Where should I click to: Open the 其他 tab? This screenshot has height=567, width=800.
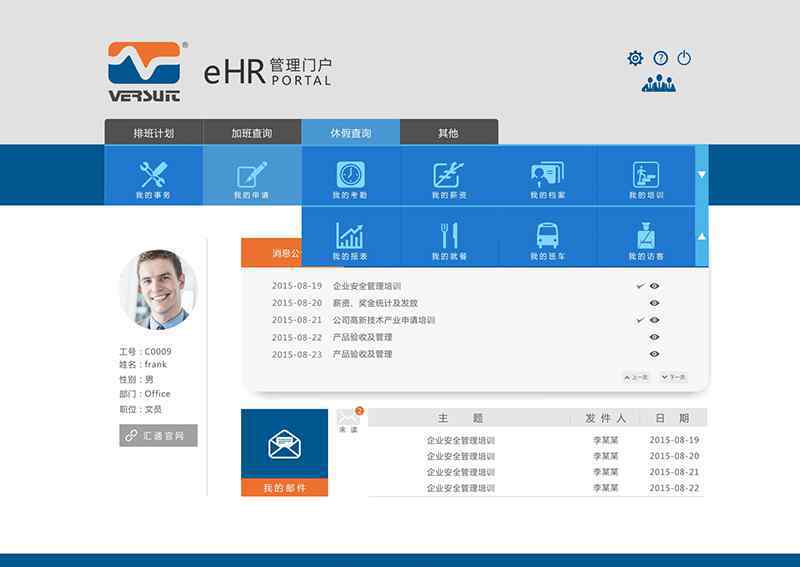[448, 133]
